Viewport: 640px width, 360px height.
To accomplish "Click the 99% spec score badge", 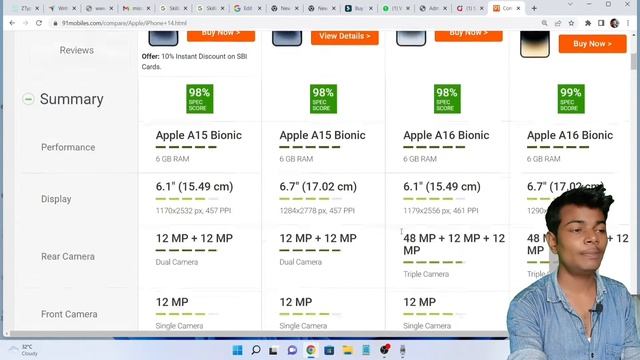I will click(571, 99).
